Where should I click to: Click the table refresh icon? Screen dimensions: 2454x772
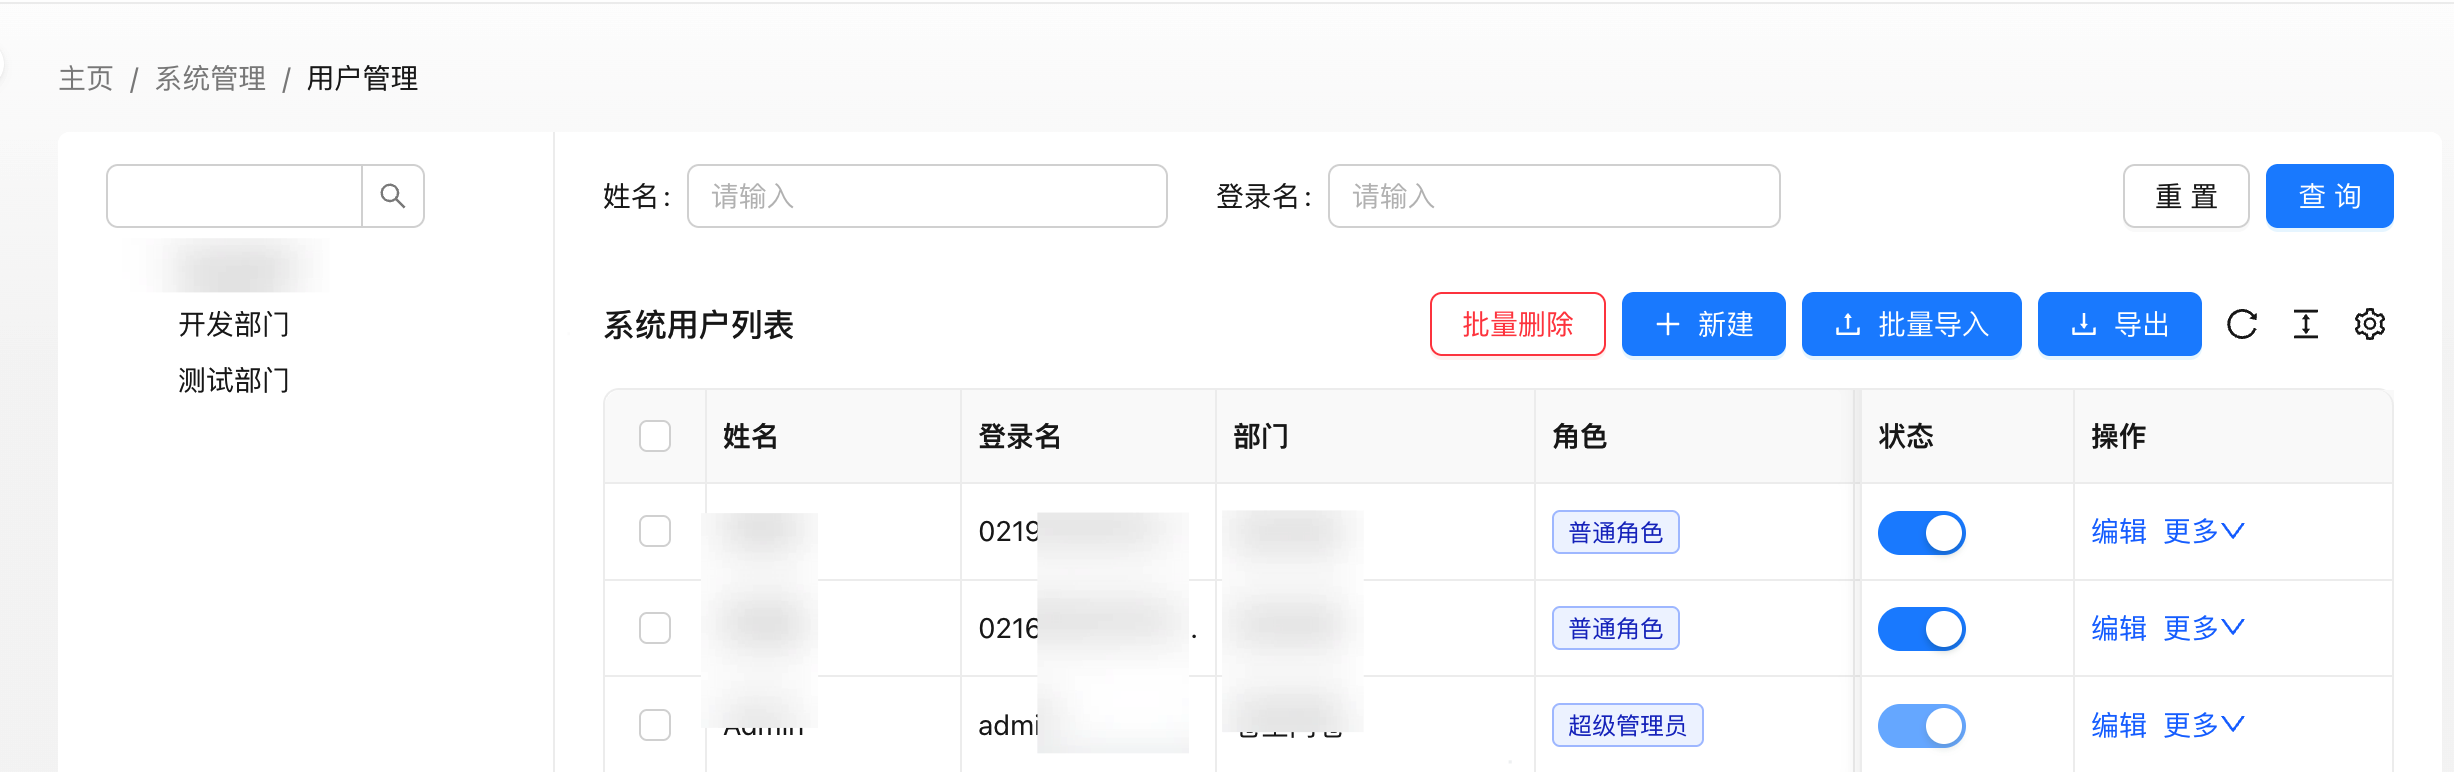point(2242,324)
